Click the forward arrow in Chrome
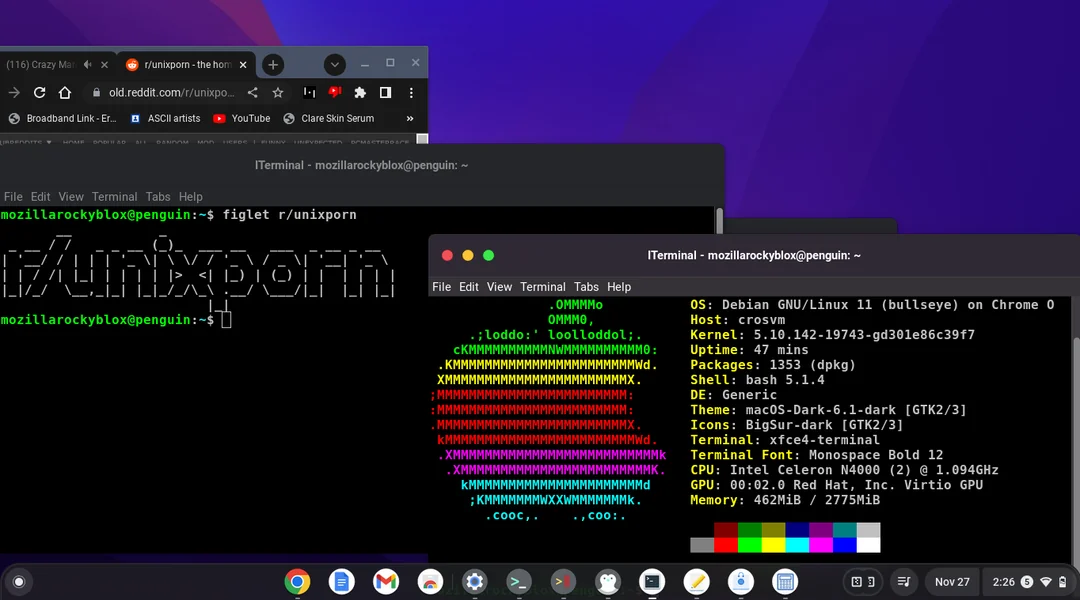The image size is (1080, 600). point(14,92)
